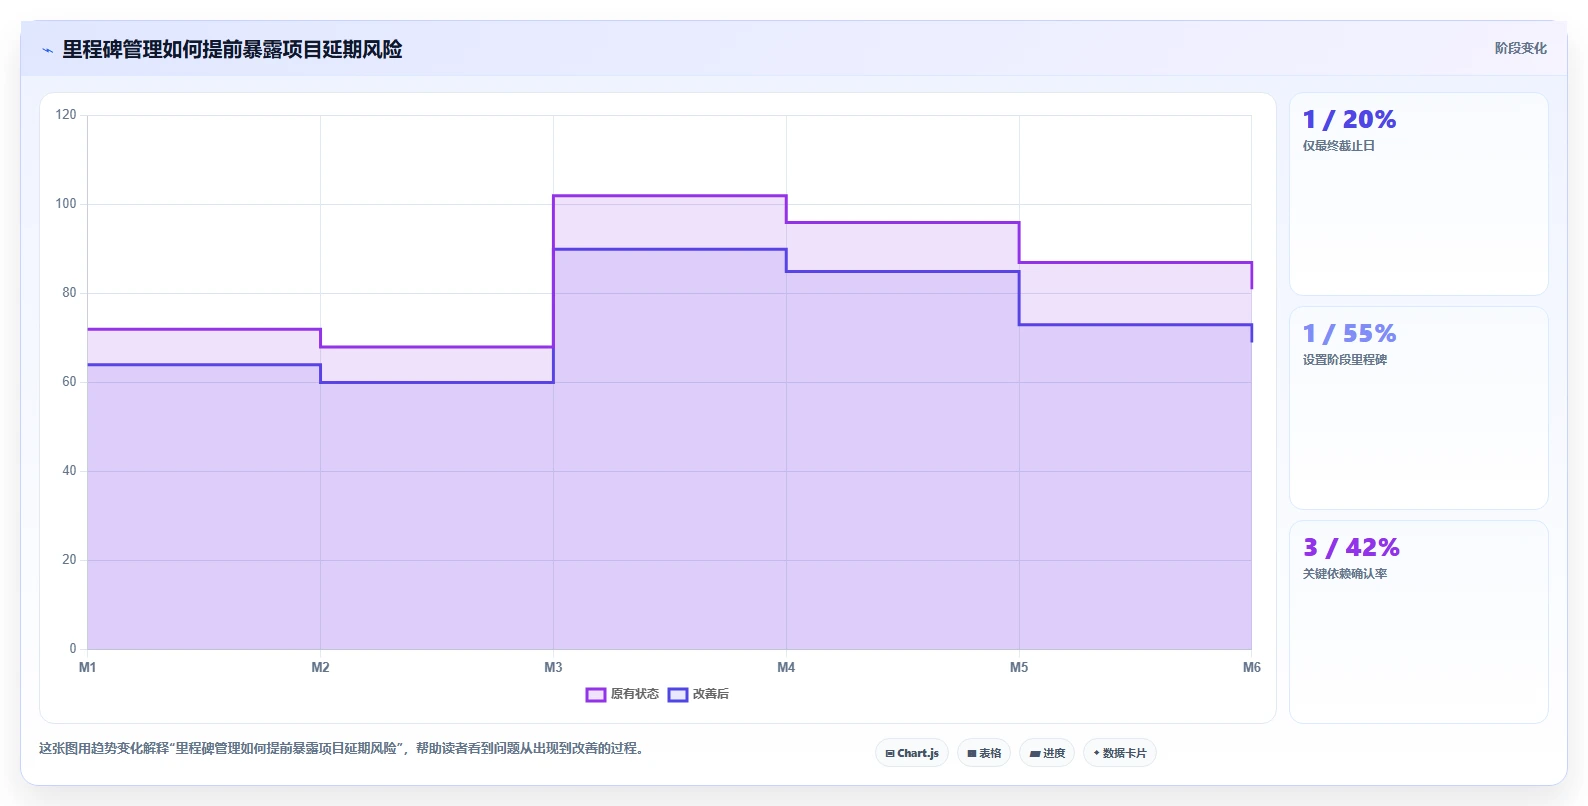Click the 数据卡片 tag
Image resolution: width=1588 pixels, height=806 pixels.
point(1120,753)
